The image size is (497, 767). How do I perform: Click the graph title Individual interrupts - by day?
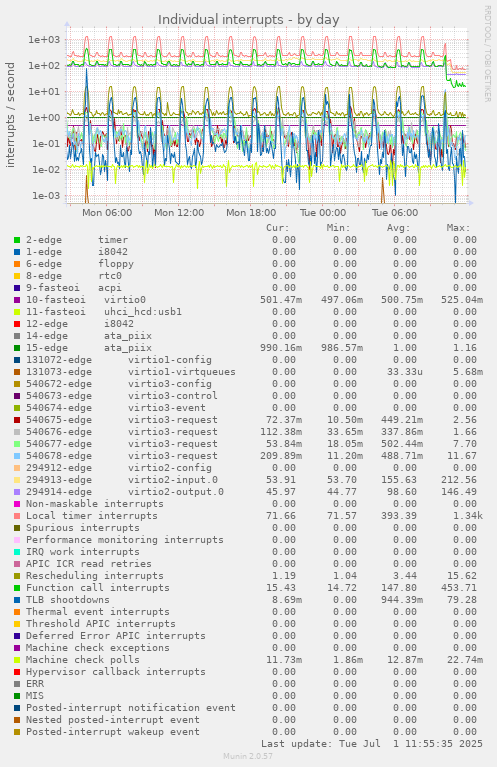(248, 20)
